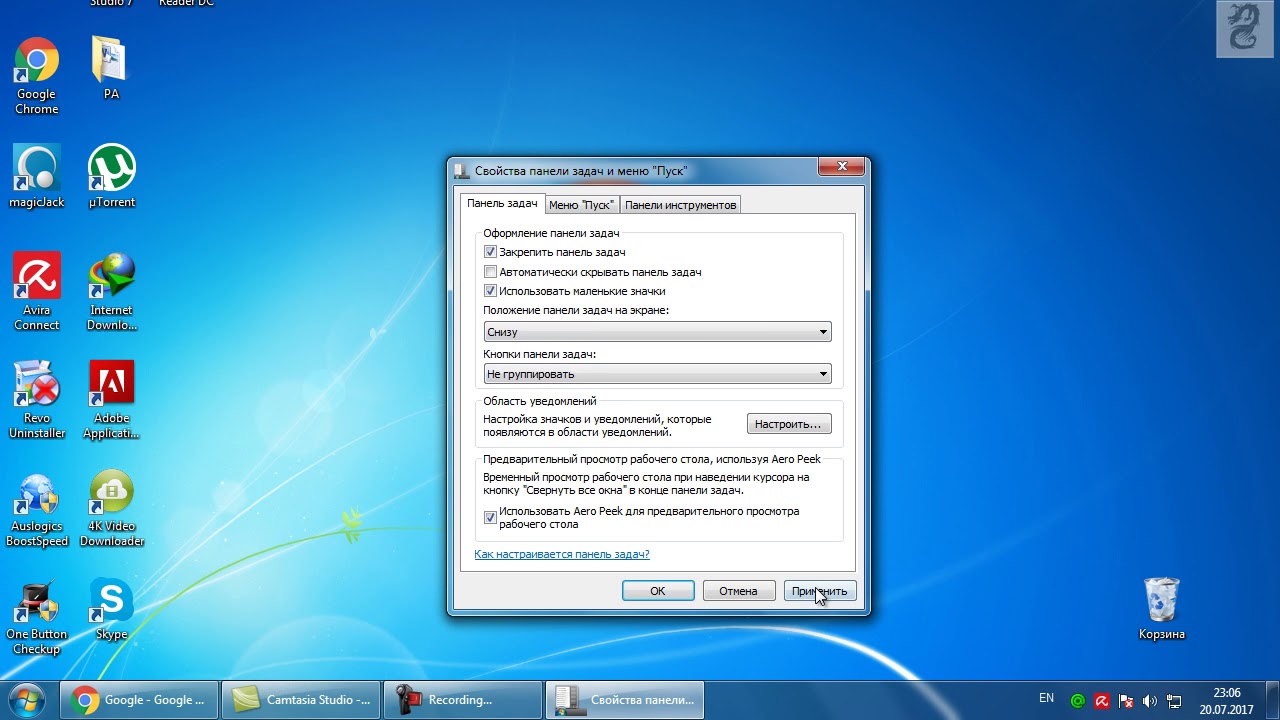Click the Настроить... button
This screenshot has height=720, width=1280.
point(788,424)
